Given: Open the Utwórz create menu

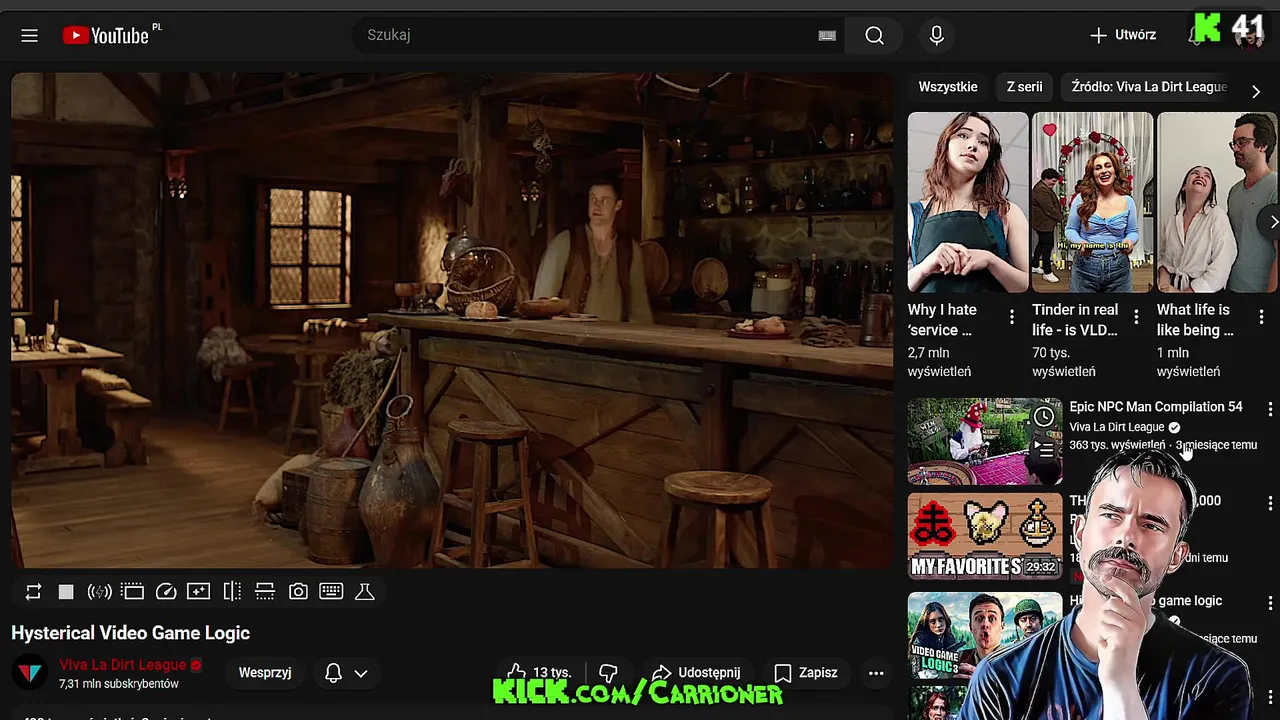Looking at the screenshot, I should [1122, 35].
